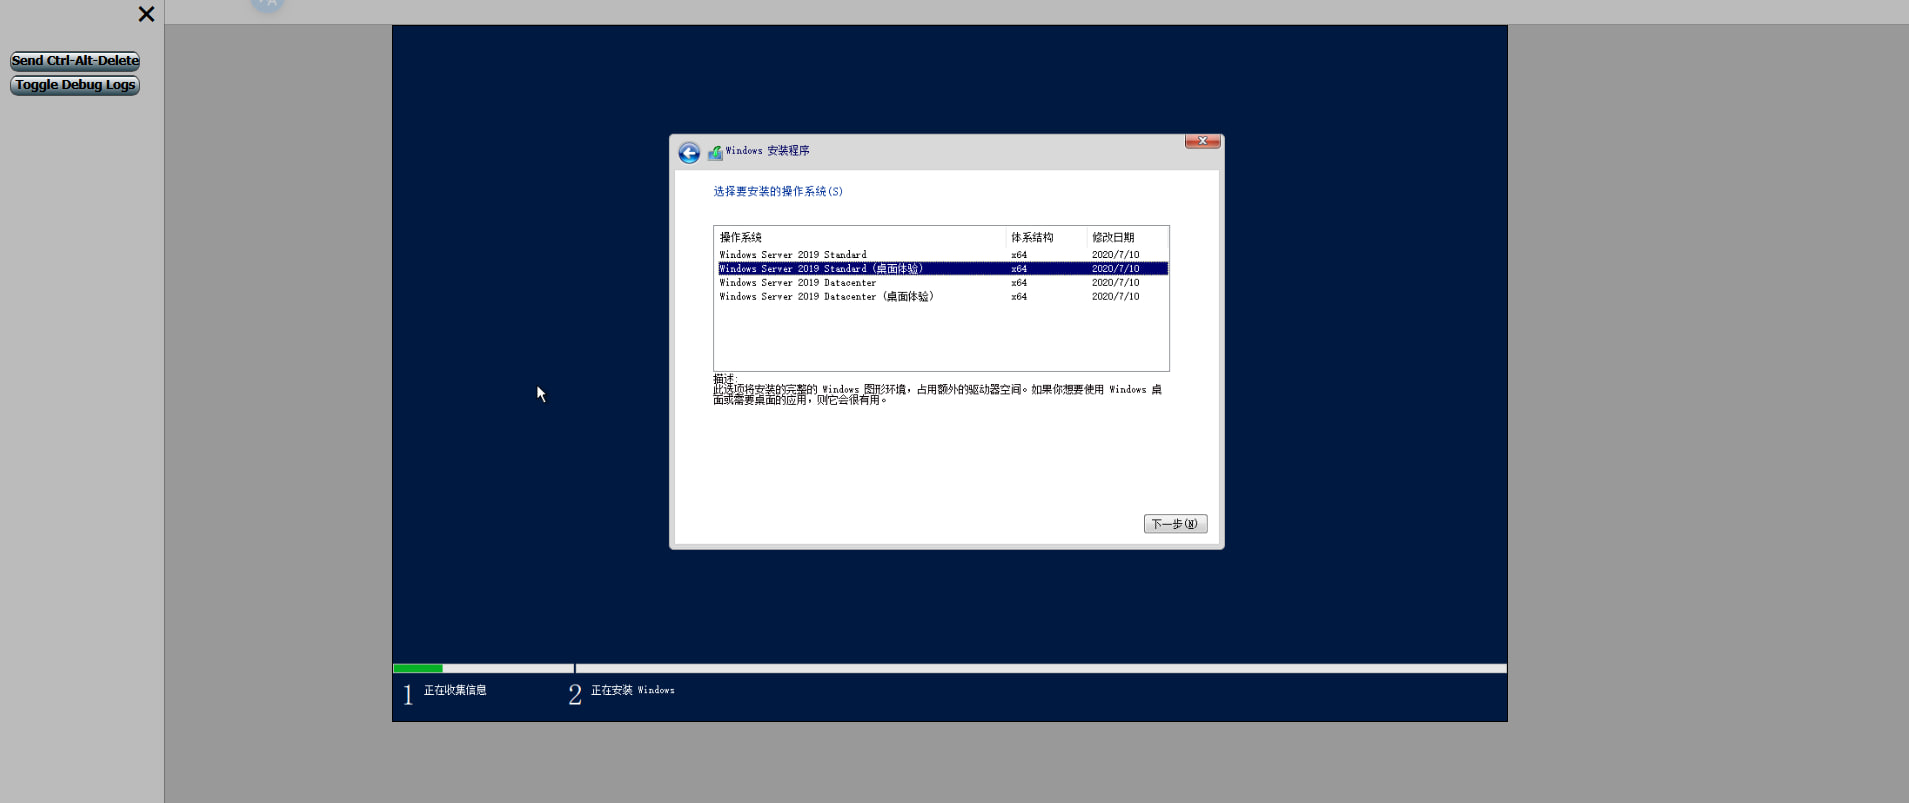Select Windows Server 2019 Standard (桌面体验) row
Screen dimensions: 1909x803
pos(942,269)
